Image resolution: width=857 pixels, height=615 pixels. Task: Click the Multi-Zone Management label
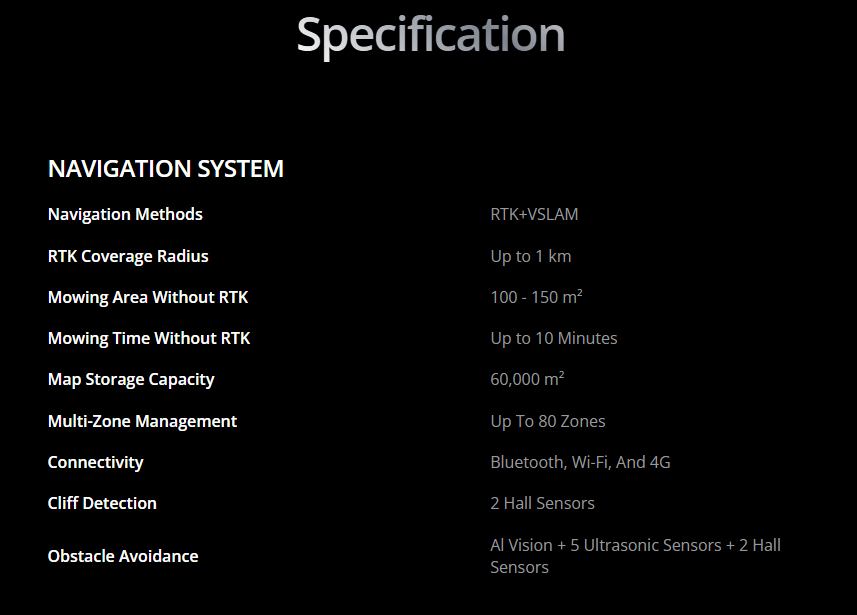tap(142, 421)
